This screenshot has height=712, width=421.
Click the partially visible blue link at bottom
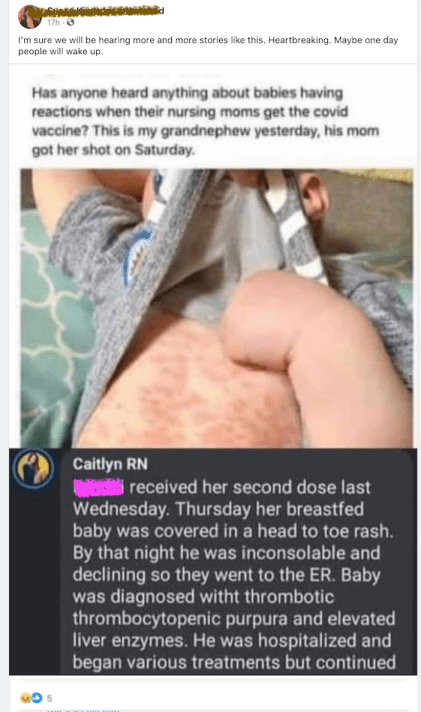(x=82, y=709)
